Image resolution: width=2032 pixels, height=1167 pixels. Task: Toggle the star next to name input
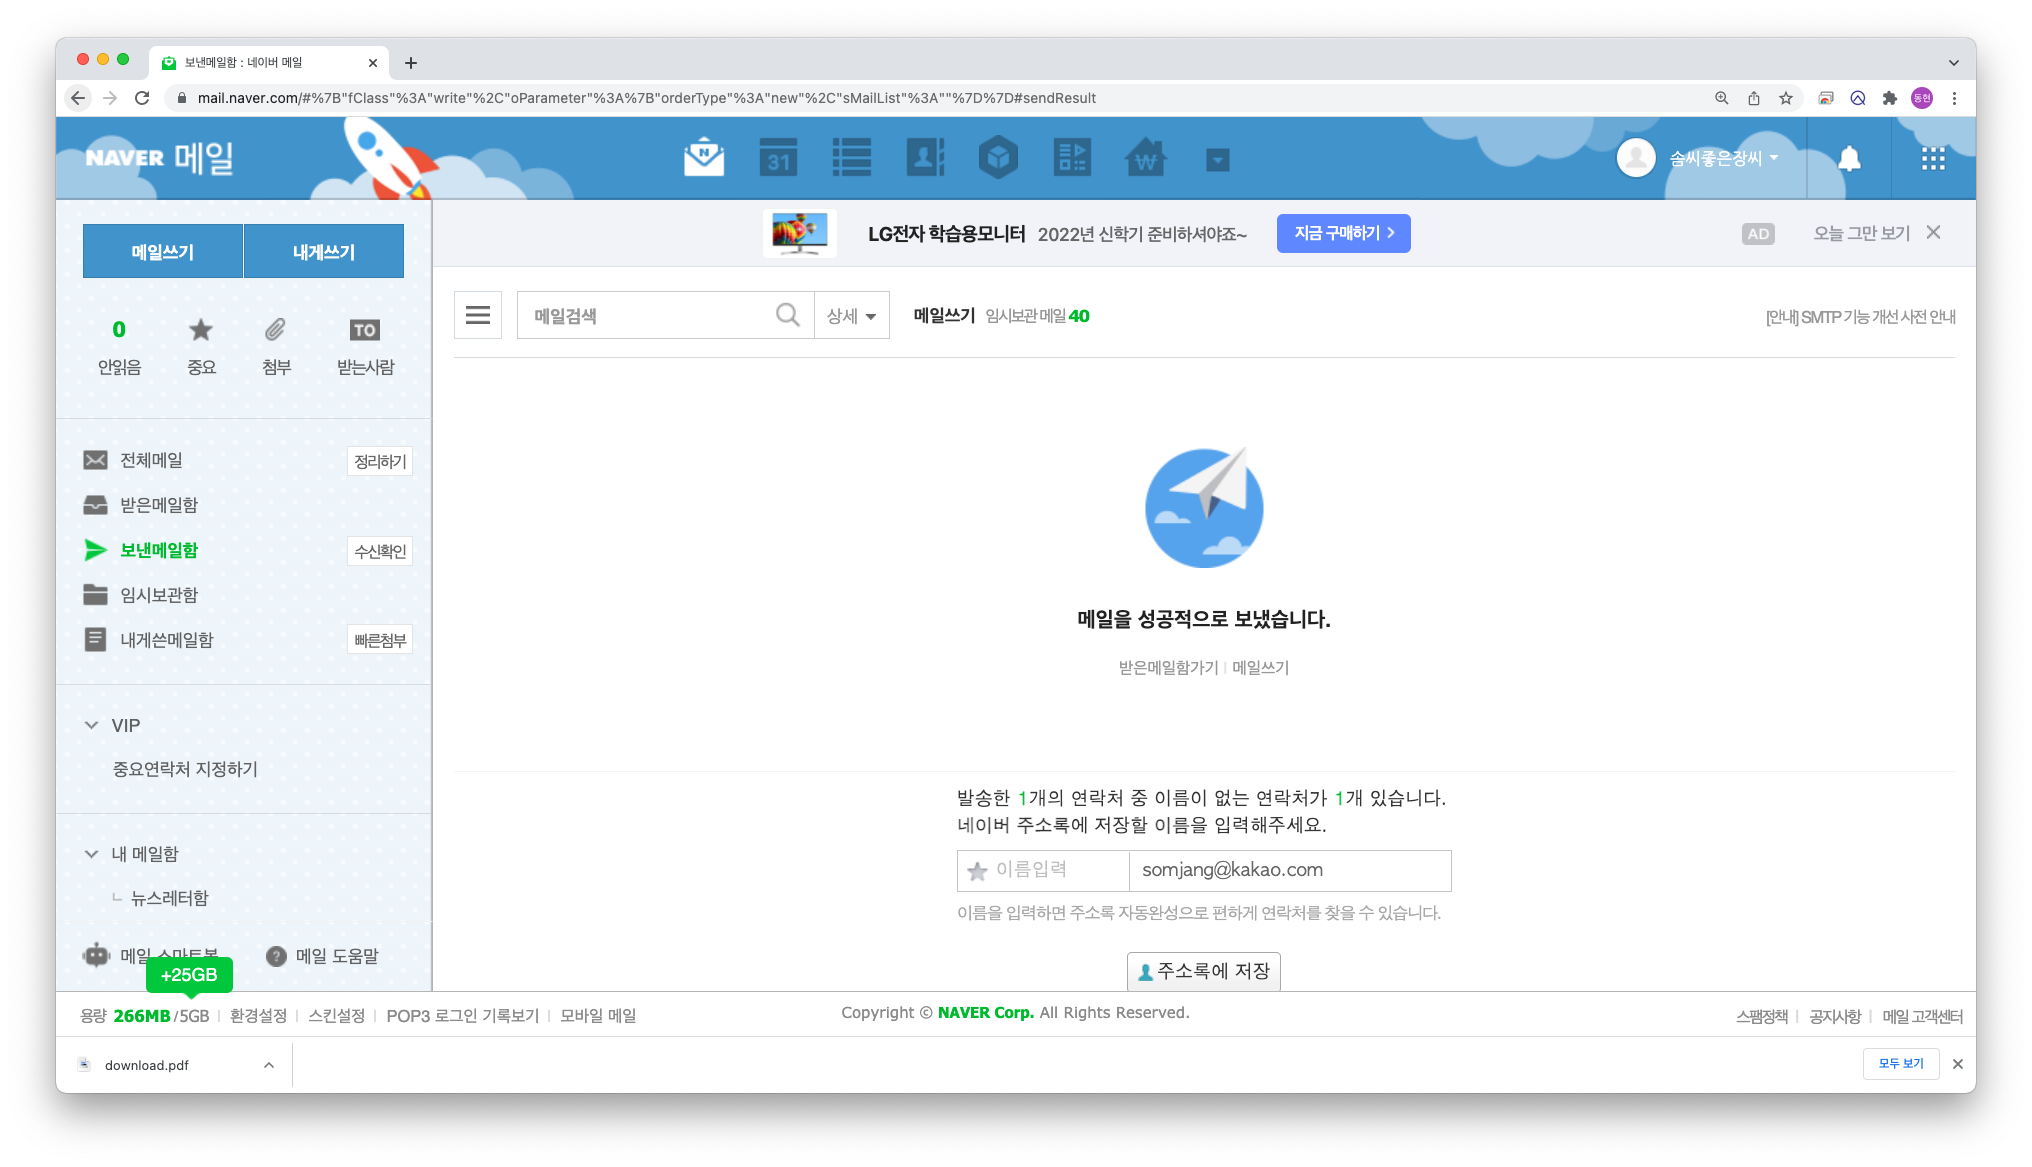(x=978, y=871)
